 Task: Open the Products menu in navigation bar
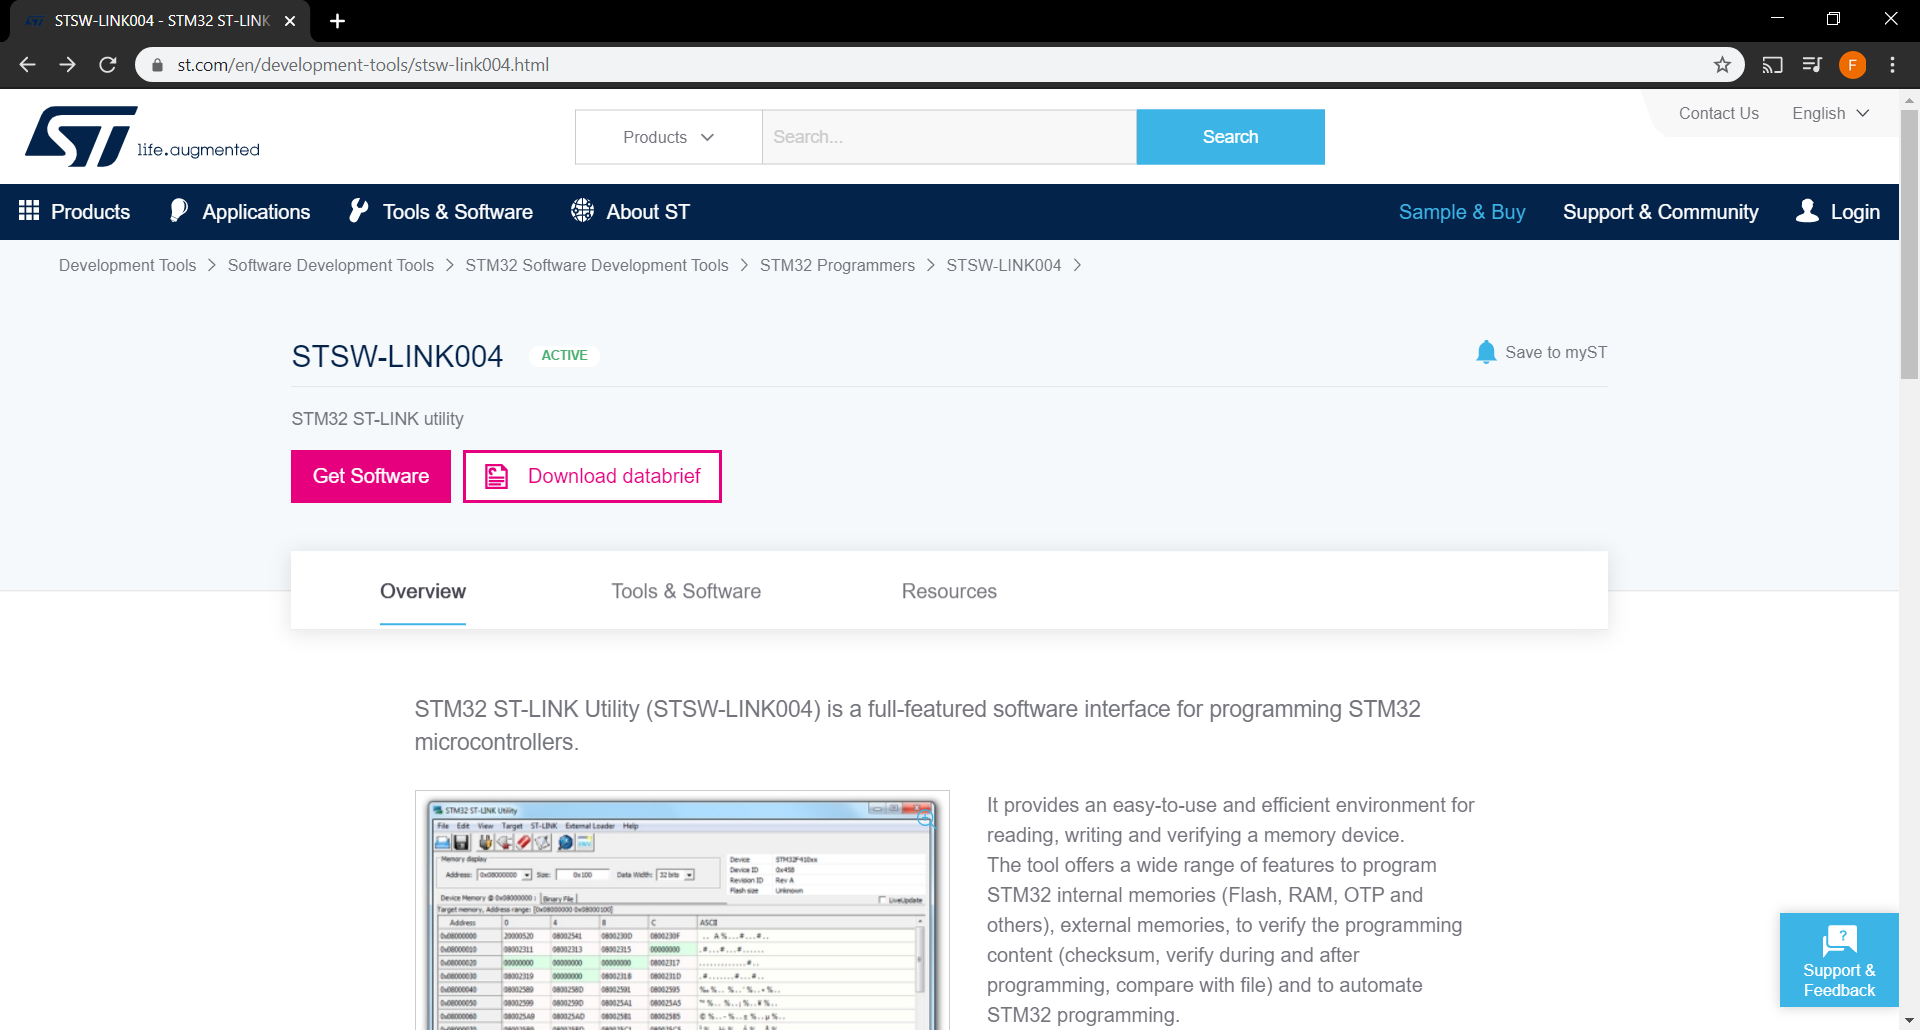click(x=75, y=212)
